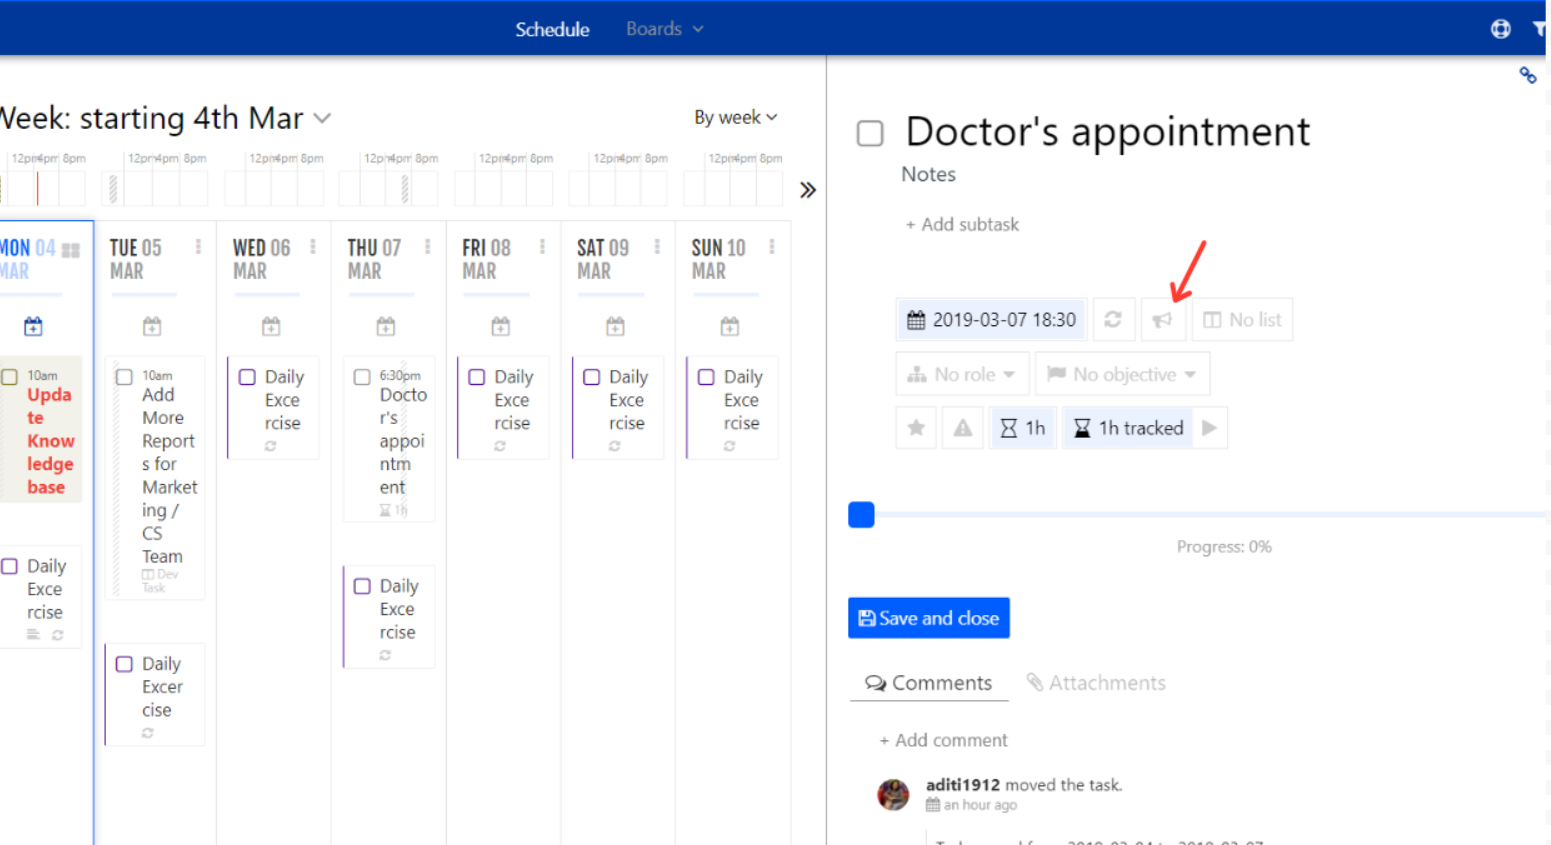Add a task to Thursday 07 Mar
This screenshot has width=1551, height=845.
(386, 326)
